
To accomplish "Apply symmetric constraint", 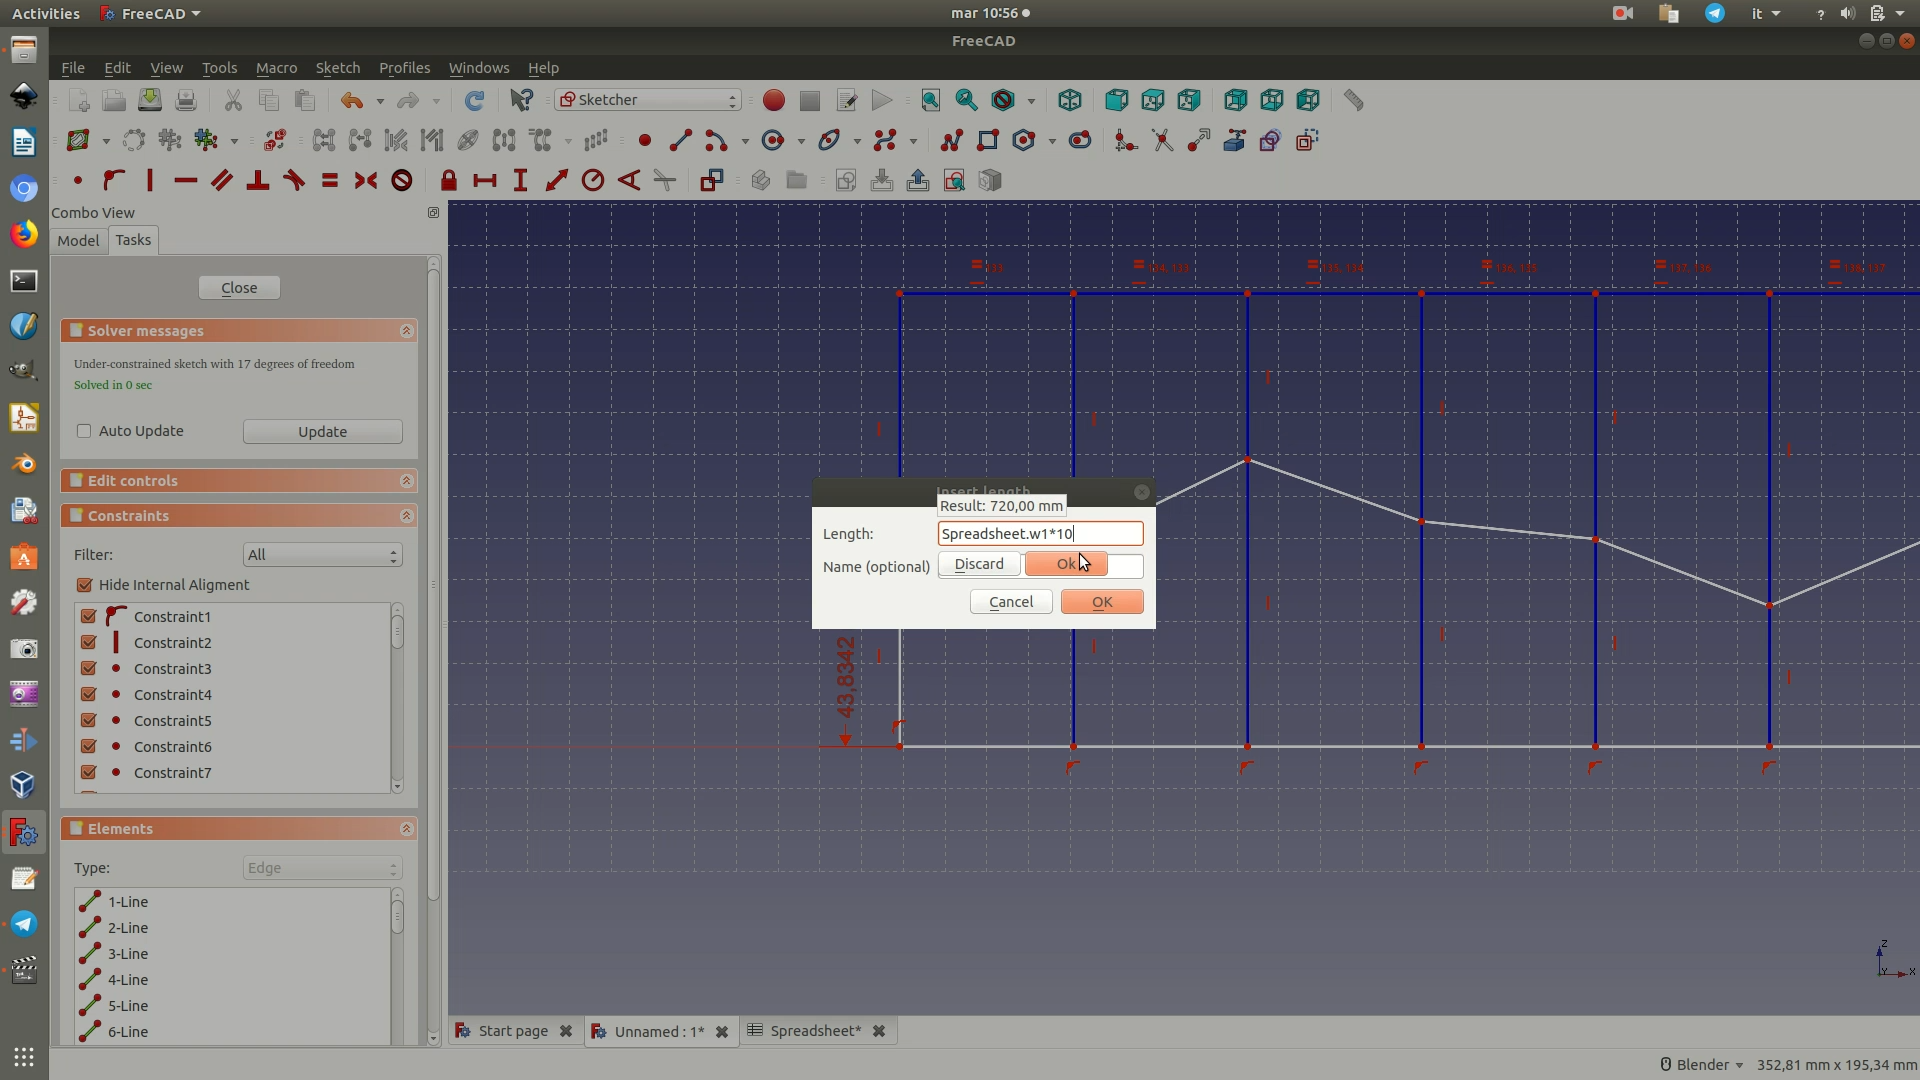I will [365, 181].
